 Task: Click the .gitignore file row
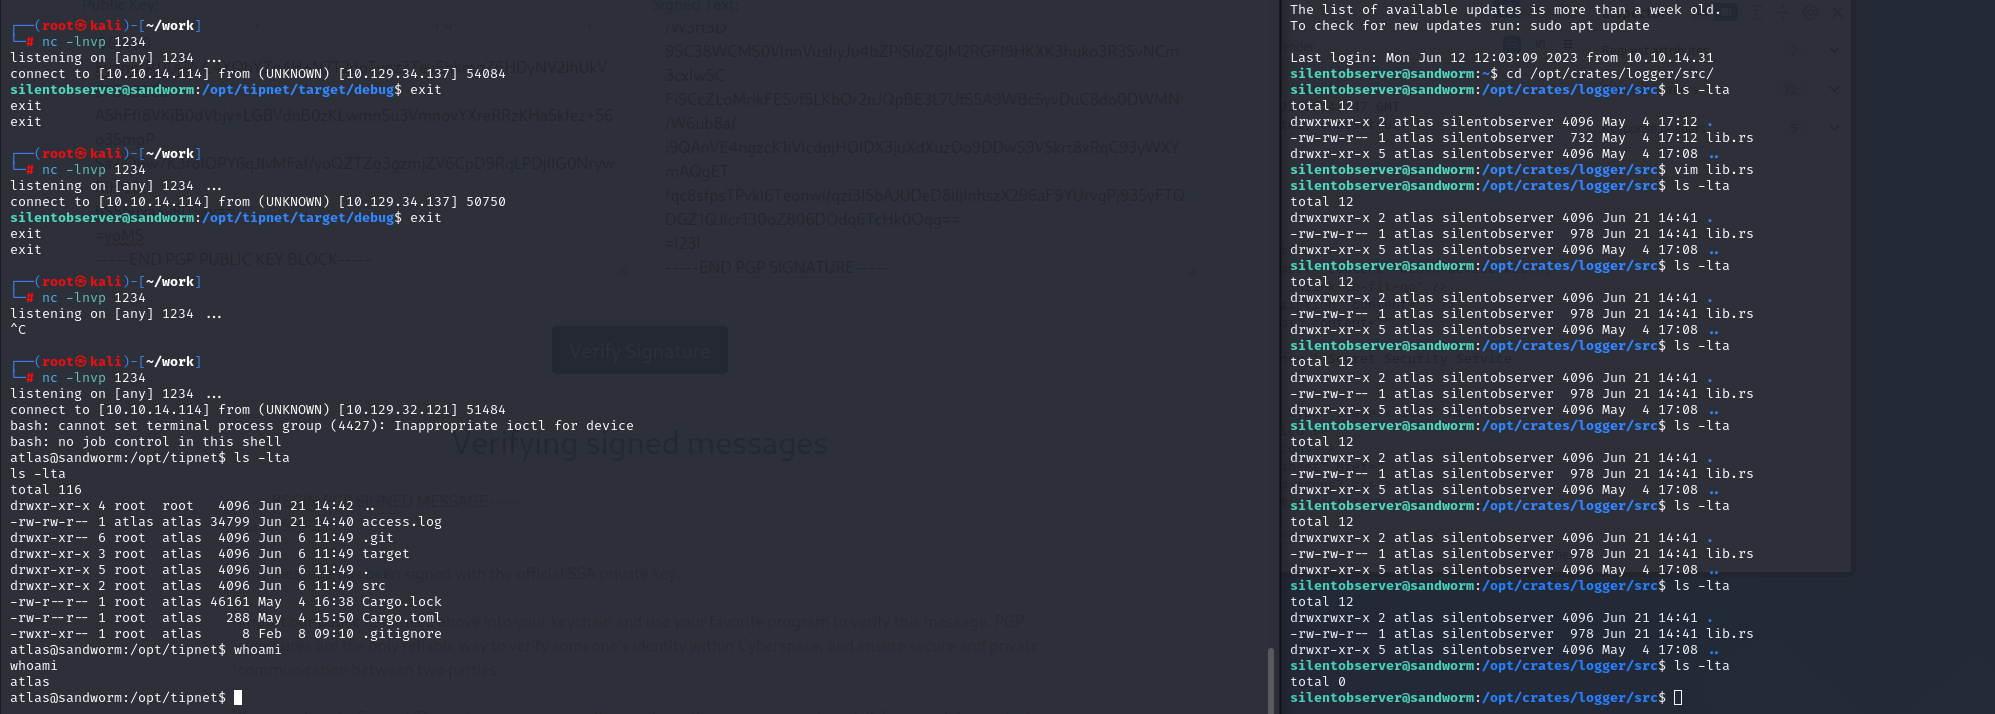(x=226, y=634)
